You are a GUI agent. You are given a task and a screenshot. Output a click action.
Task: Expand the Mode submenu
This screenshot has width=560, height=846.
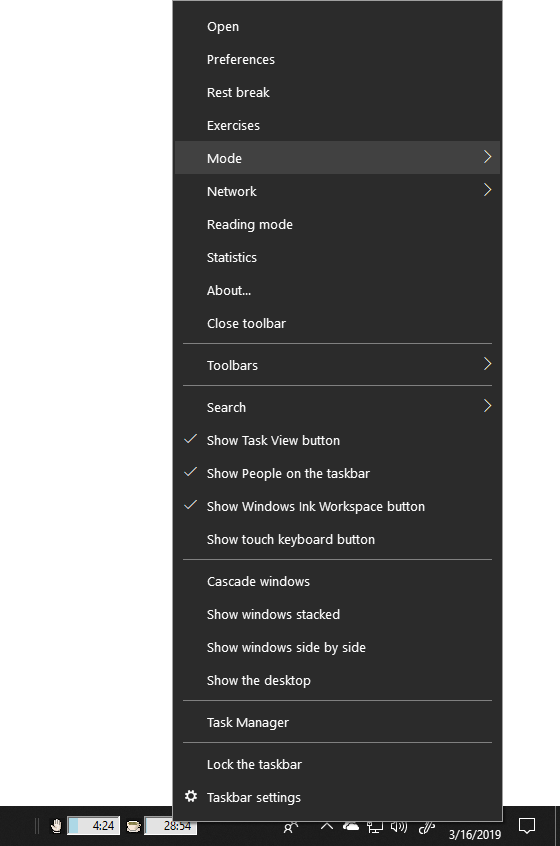click(338, 158)
